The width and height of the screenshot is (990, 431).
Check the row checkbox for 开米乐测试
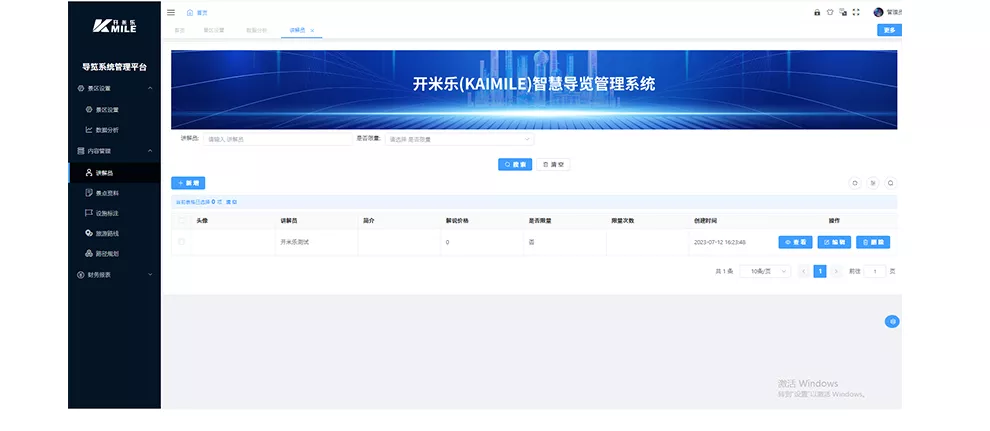182,242
